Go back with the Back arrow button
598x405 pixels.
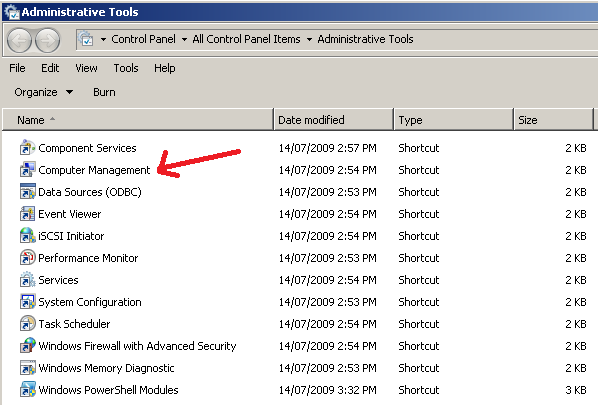(x=19, y=40)
